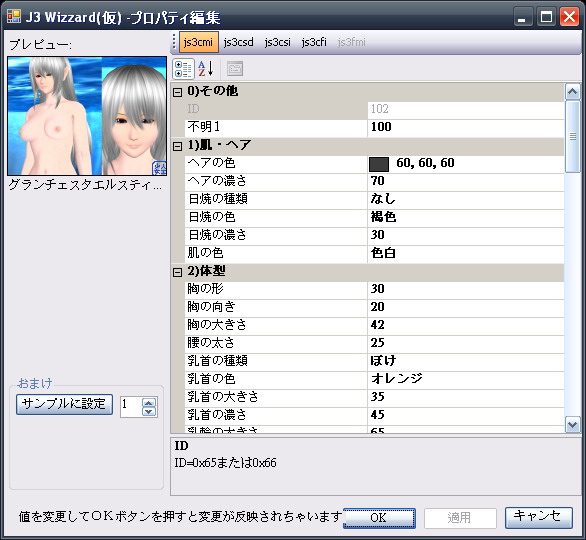Screen dimensions: 586x540
Task: Switch to the js3cfi tab
Action: 314,42
